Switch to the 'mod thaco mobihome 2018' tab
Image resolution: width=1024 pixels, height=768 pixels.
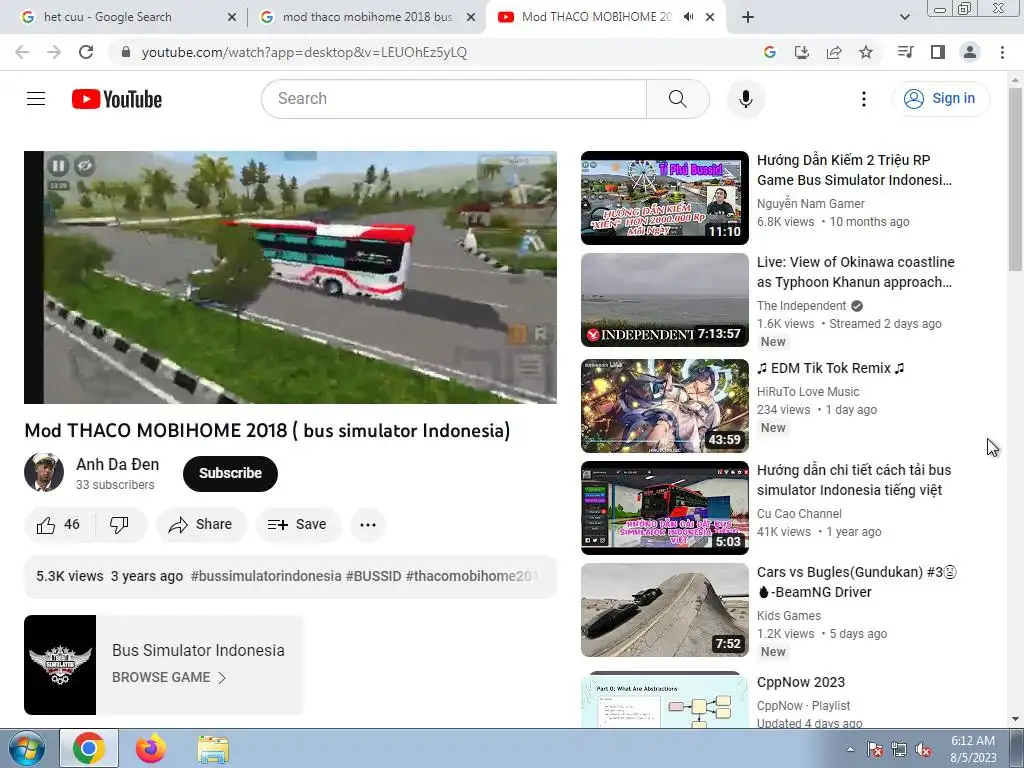coord(367,17)
